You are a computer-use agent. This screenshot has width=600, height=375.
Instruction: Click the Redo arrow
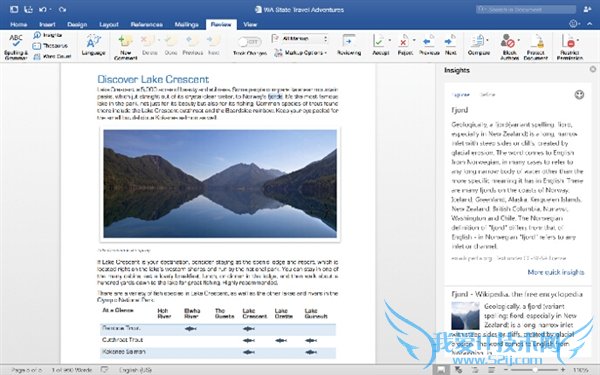click(62, 9)
